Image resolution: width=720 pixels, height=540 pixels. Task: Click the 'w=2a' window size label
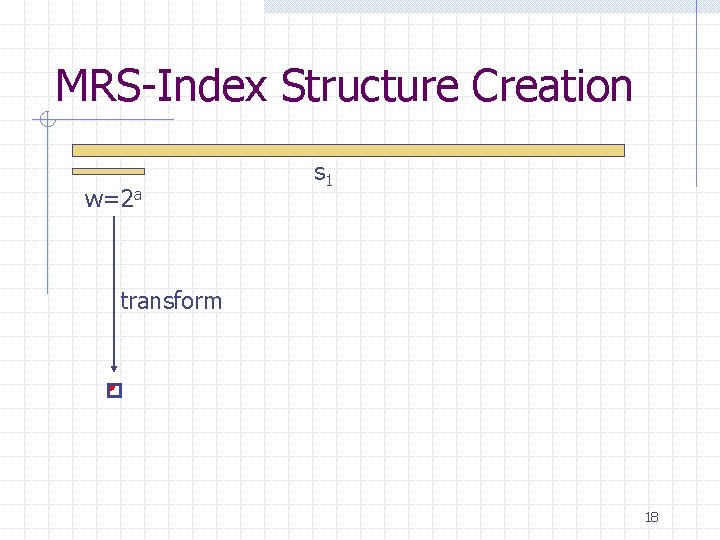pos(113,199)
